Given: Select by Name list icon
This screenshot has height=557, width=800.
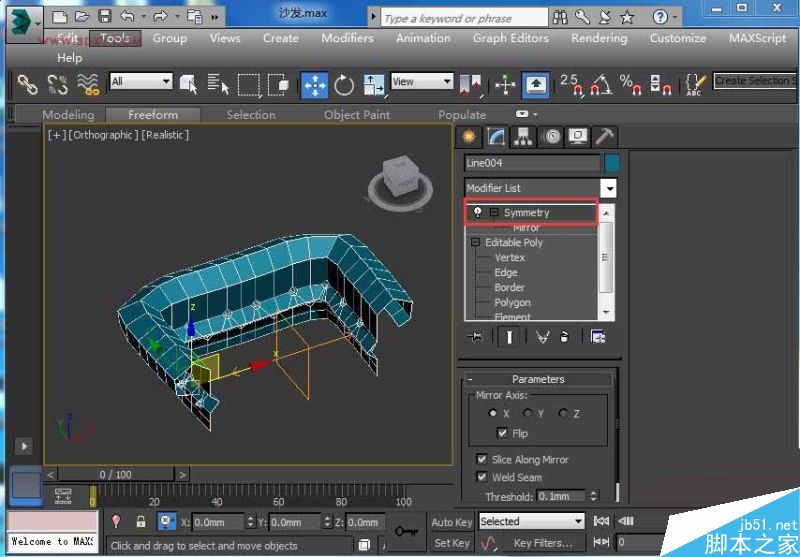Looking at the screenshot, I should (x=218, y=84).
